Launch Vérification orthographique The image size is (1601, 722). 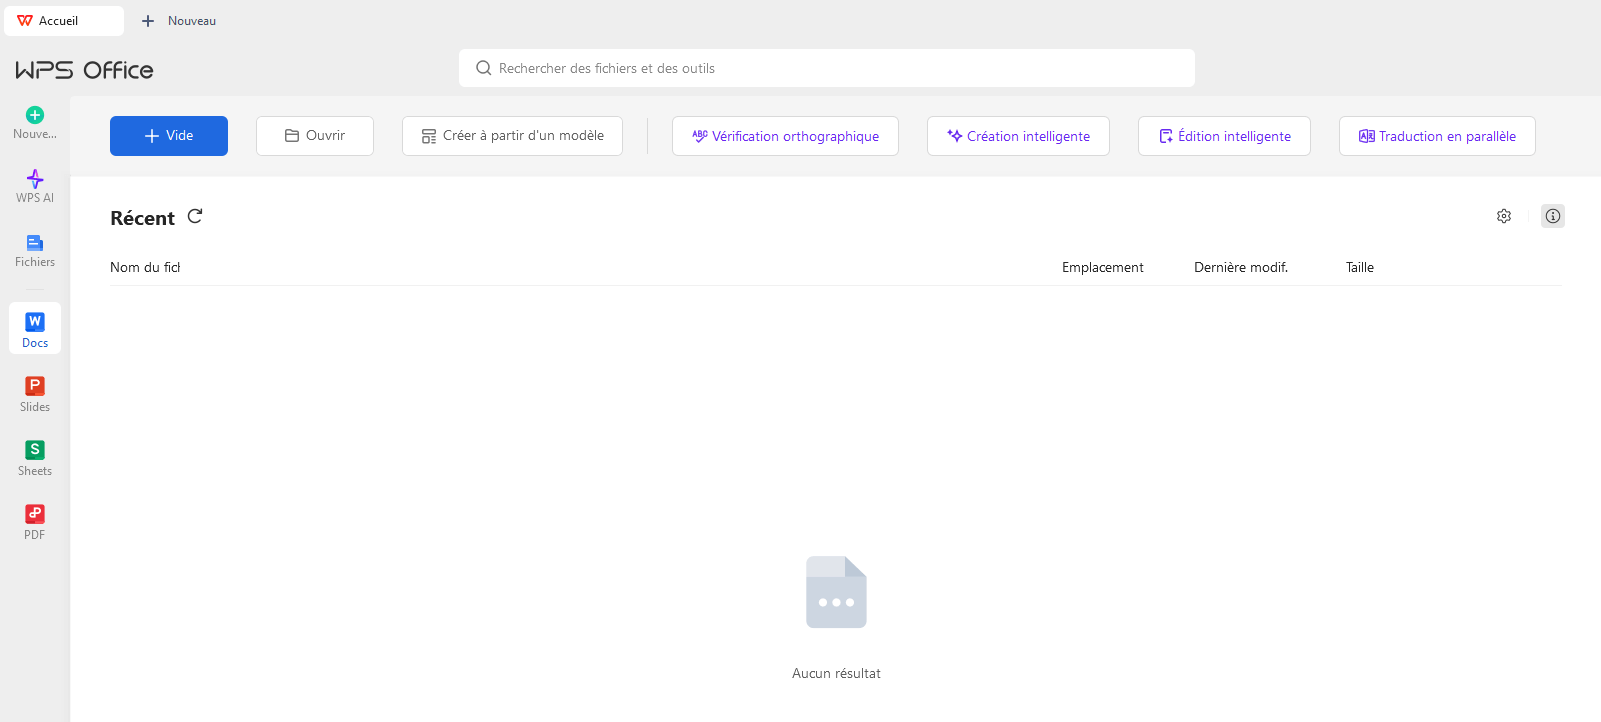click(x=785, y=136)
